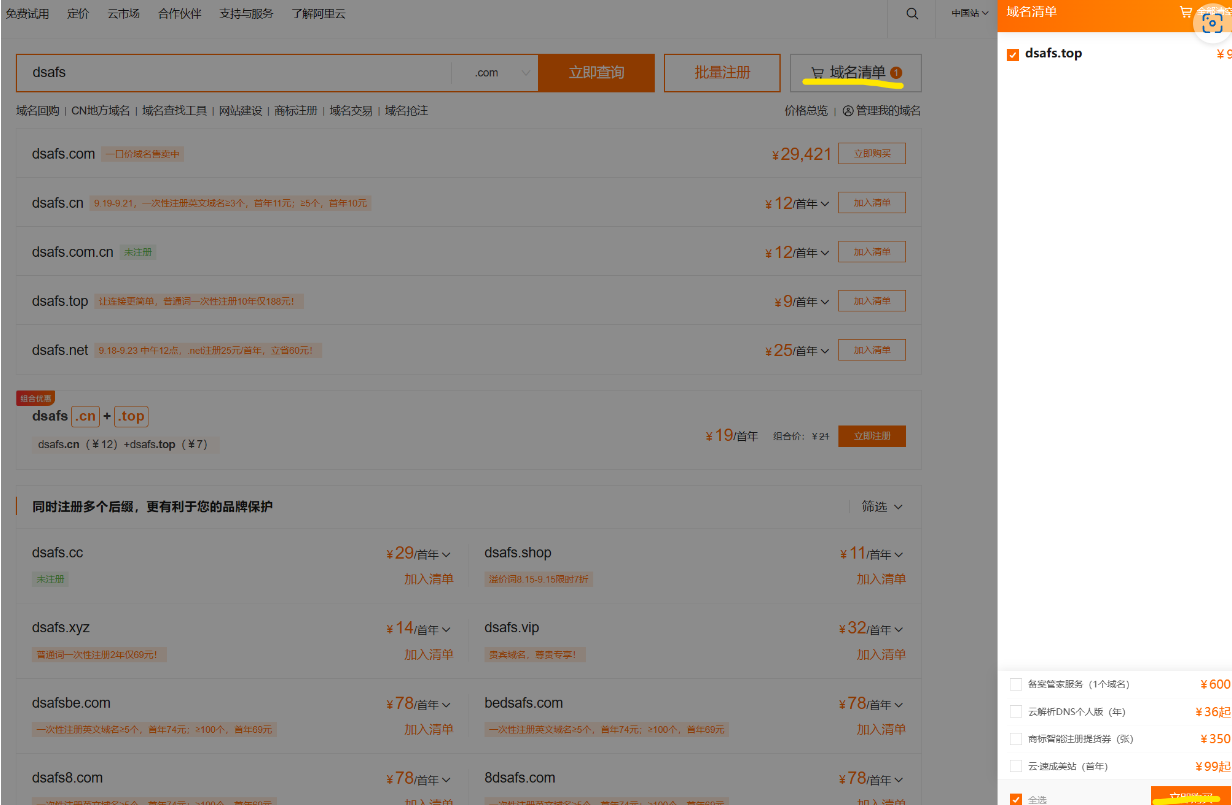Add dsafs.net to list via 加入清单

(x=871, y=350)
